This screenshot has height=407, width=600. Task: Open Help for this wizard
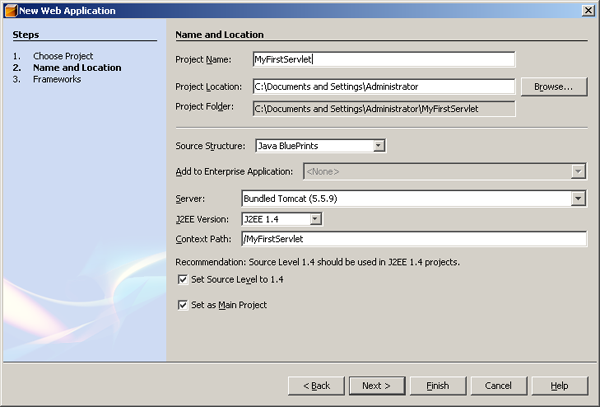pos(559,385)
